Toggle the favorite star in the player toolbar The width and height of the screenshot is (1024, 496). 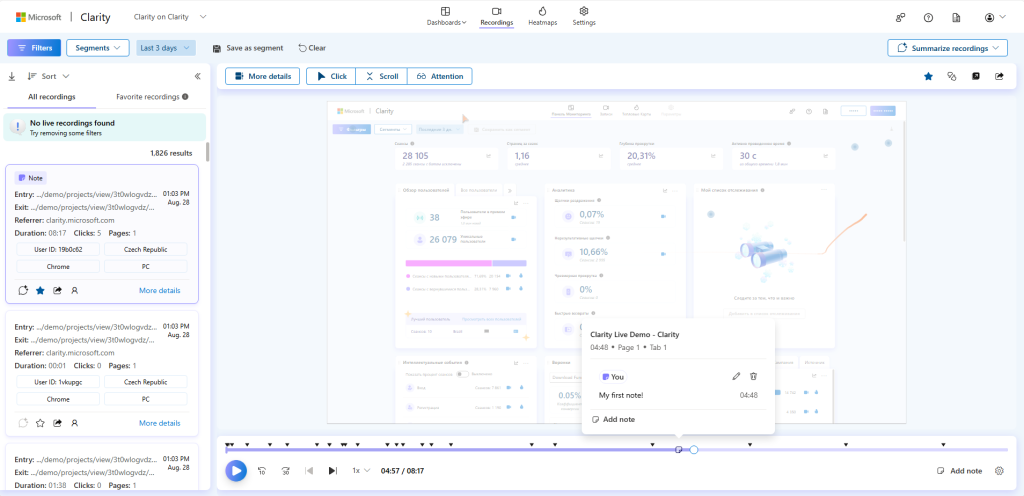(928, 76)
